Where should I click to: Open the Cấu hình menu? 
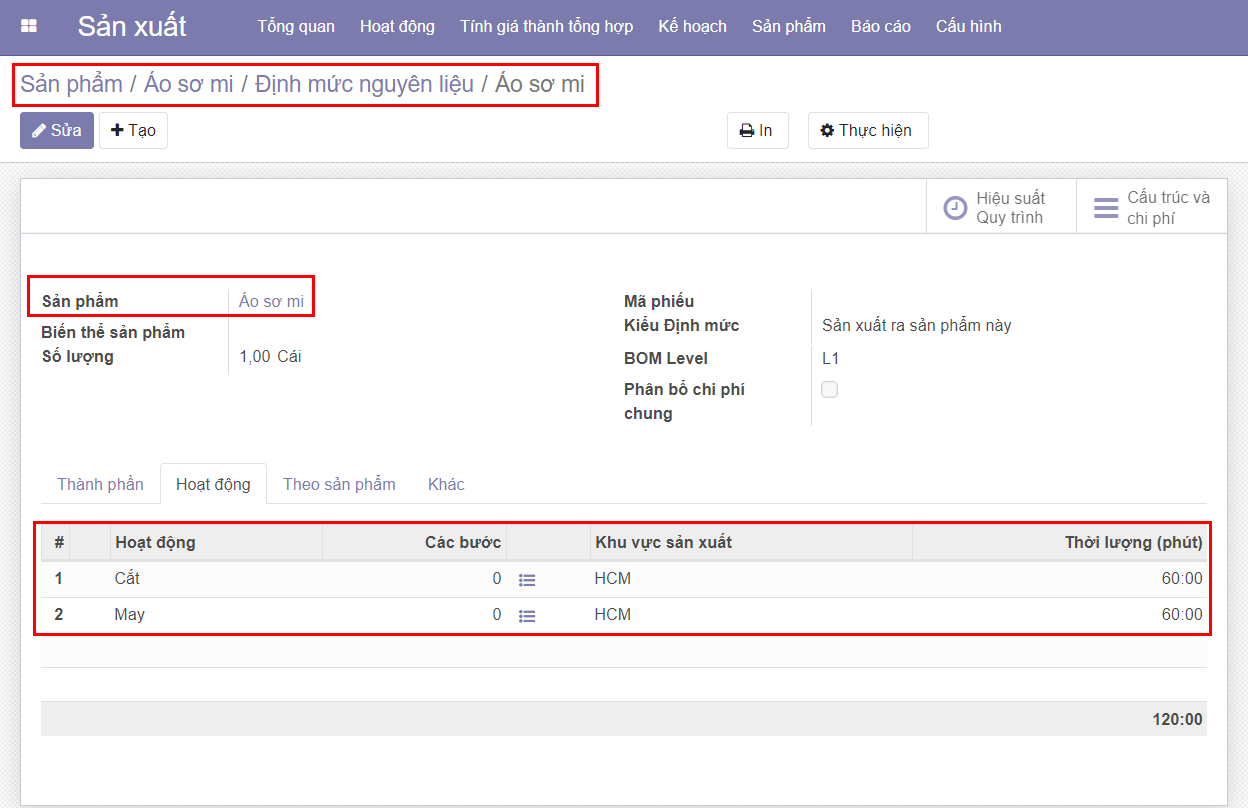point(968,27)
